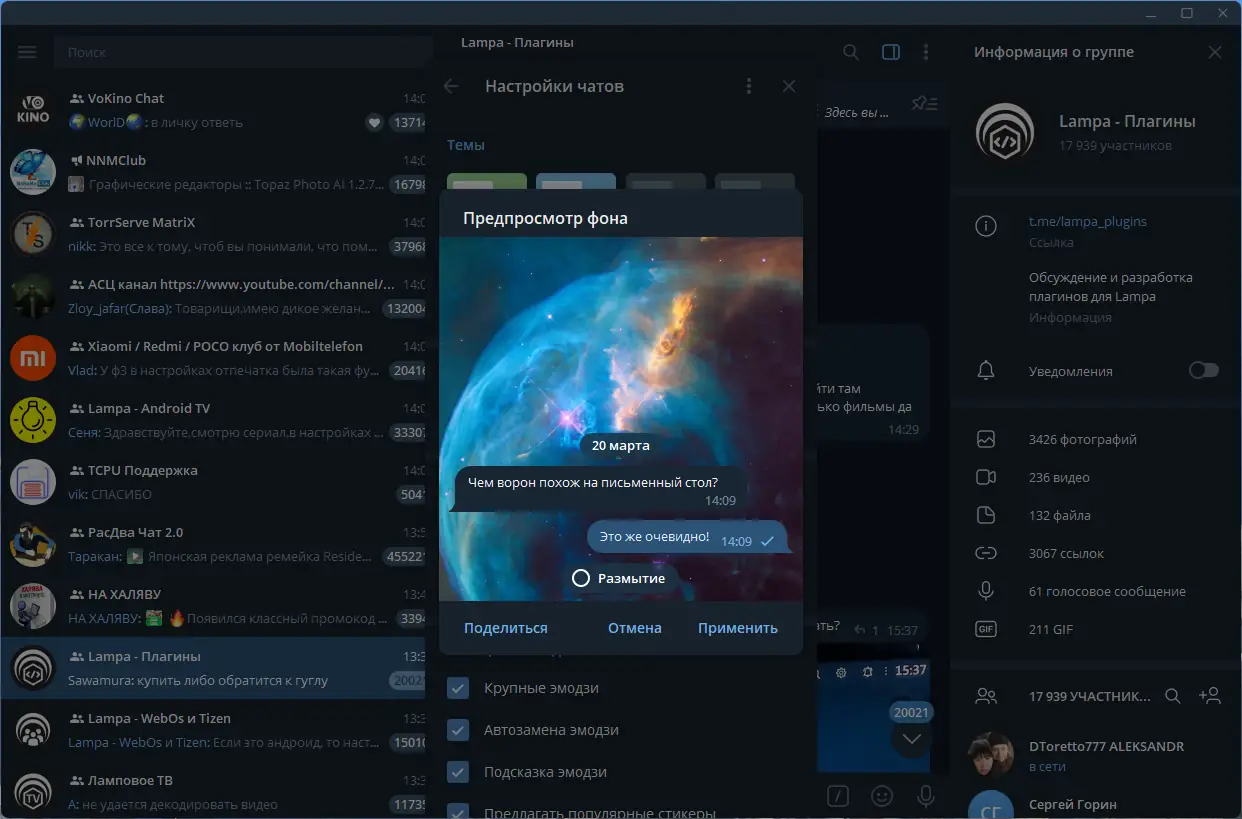1242x819 pixels.
Task: Open bot commands slash icon
Action: point(839,796)
